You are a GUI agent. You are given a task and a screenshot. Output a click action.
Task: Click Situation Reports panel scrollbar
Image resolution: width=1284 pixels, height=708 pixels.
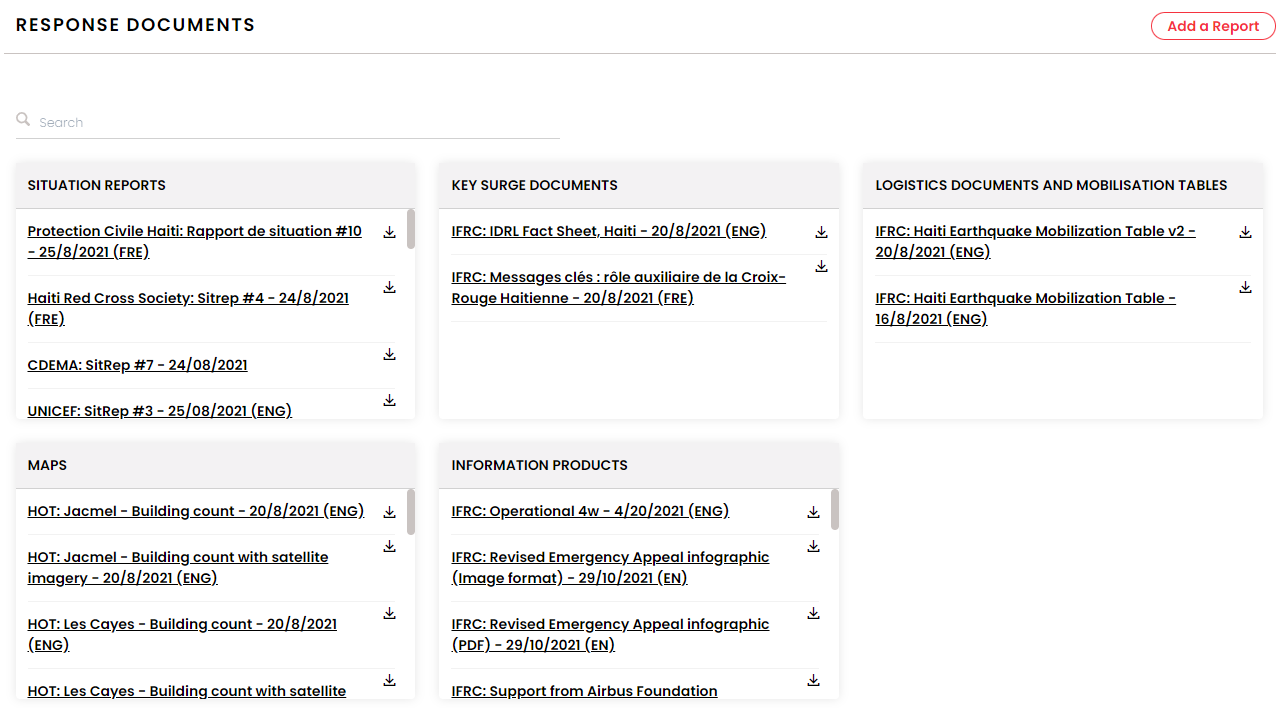411,229
